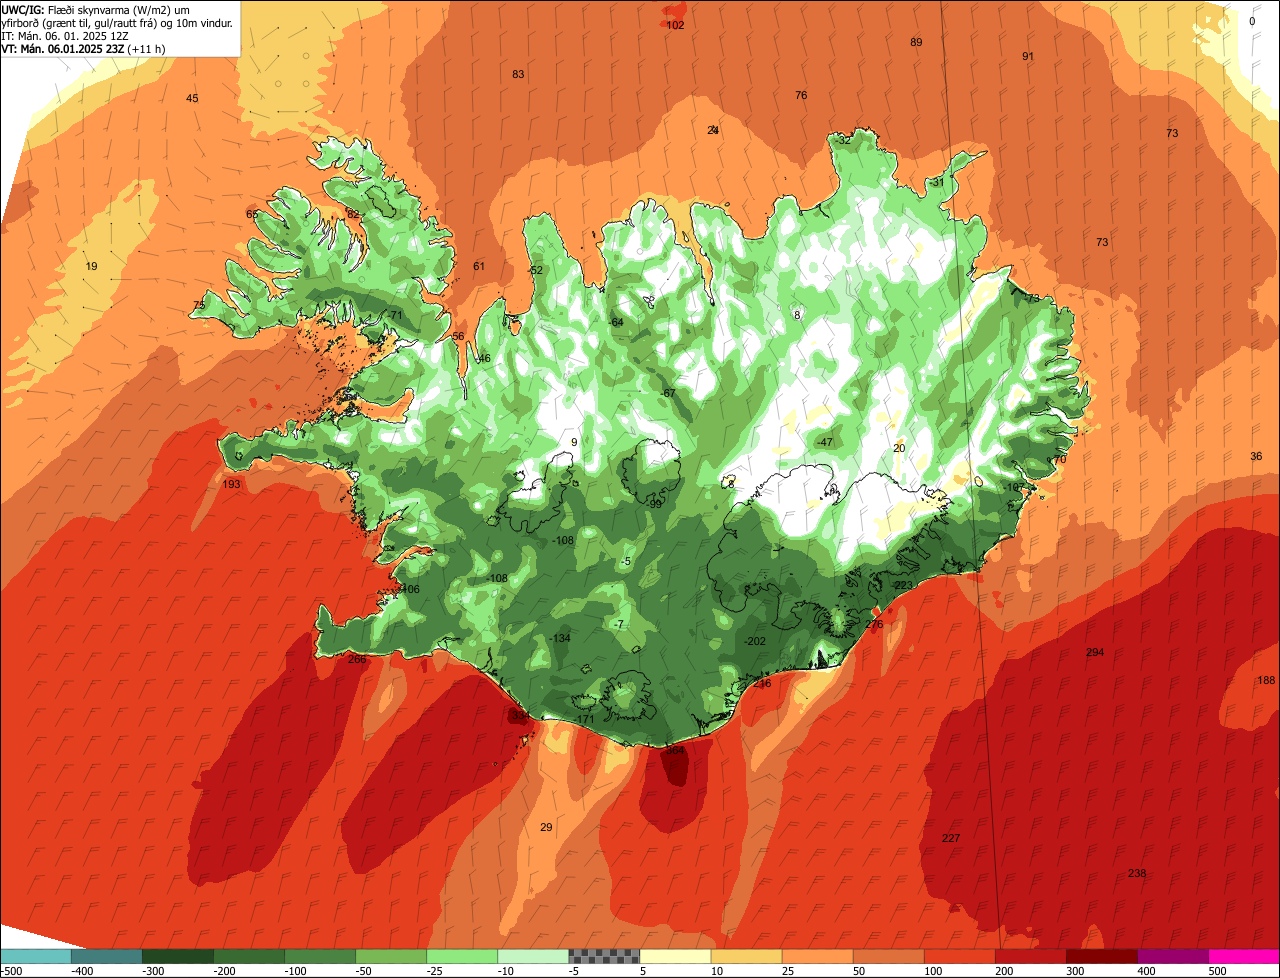Click the legend label -500
The width and height of the screenshot is (1280, 978).
[12, 970]
